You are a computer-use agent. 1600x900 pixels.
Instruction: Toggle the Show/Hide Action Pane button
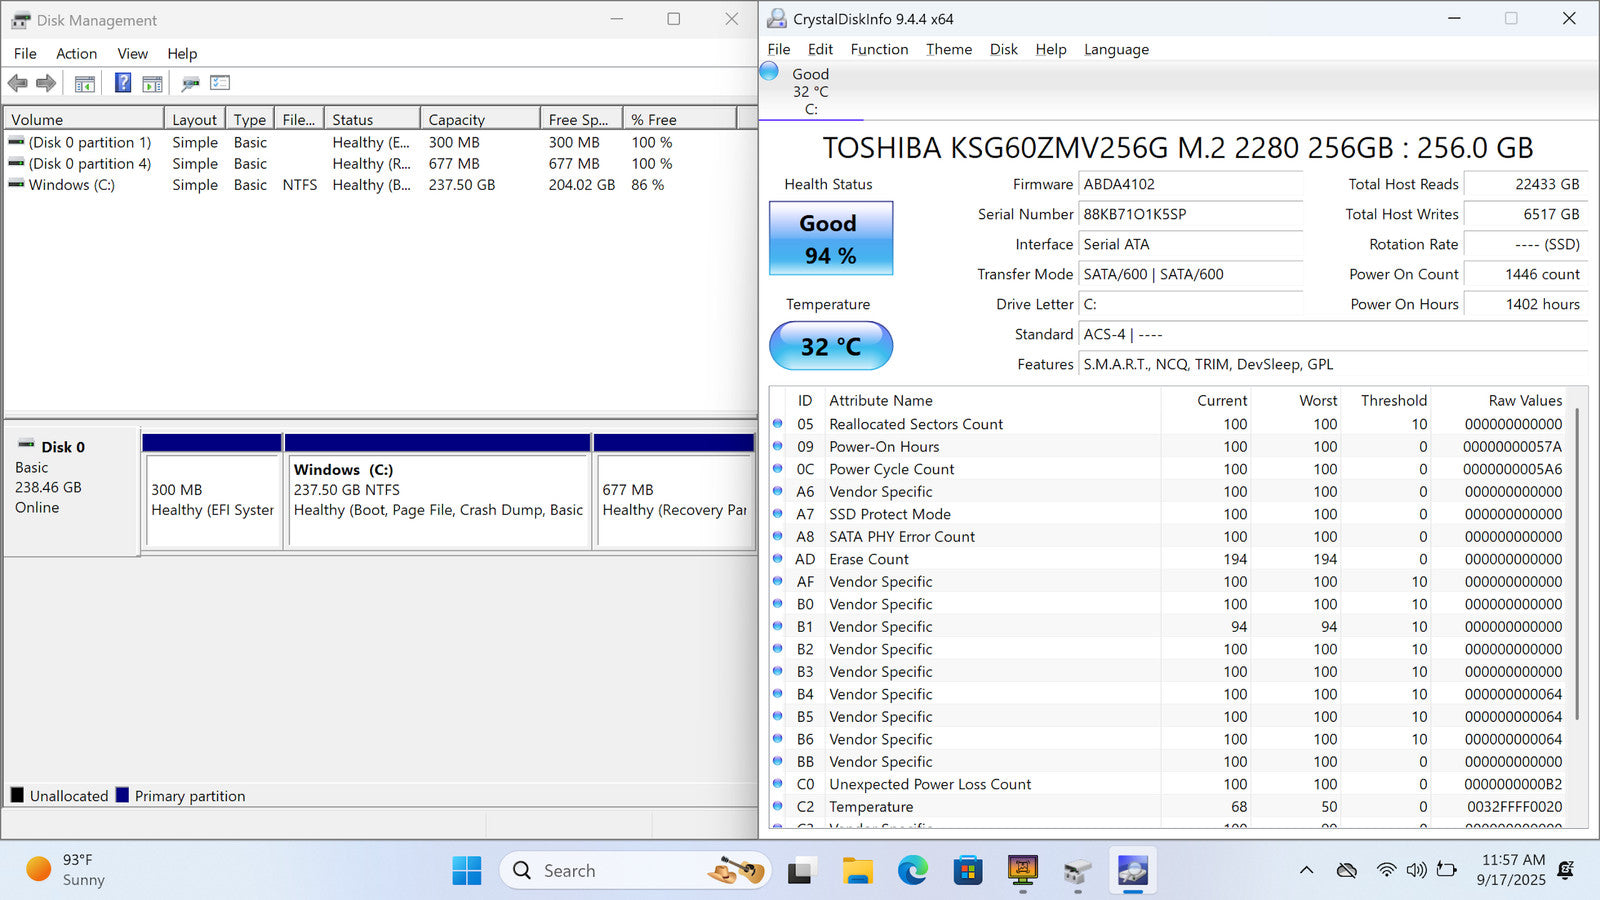[x=153, y=84]
